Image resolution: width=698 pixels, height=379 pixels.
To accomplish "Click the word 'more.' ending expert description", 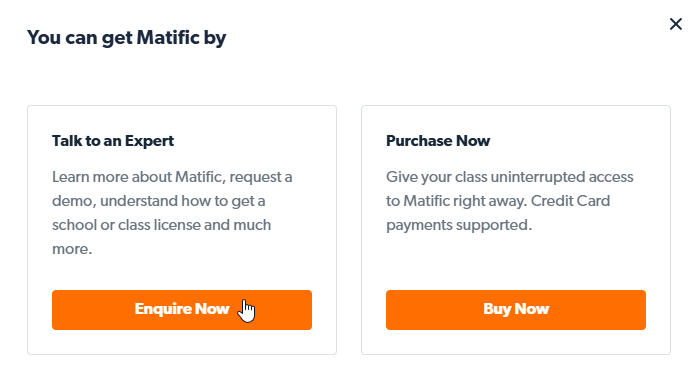I will coord(72,249).
